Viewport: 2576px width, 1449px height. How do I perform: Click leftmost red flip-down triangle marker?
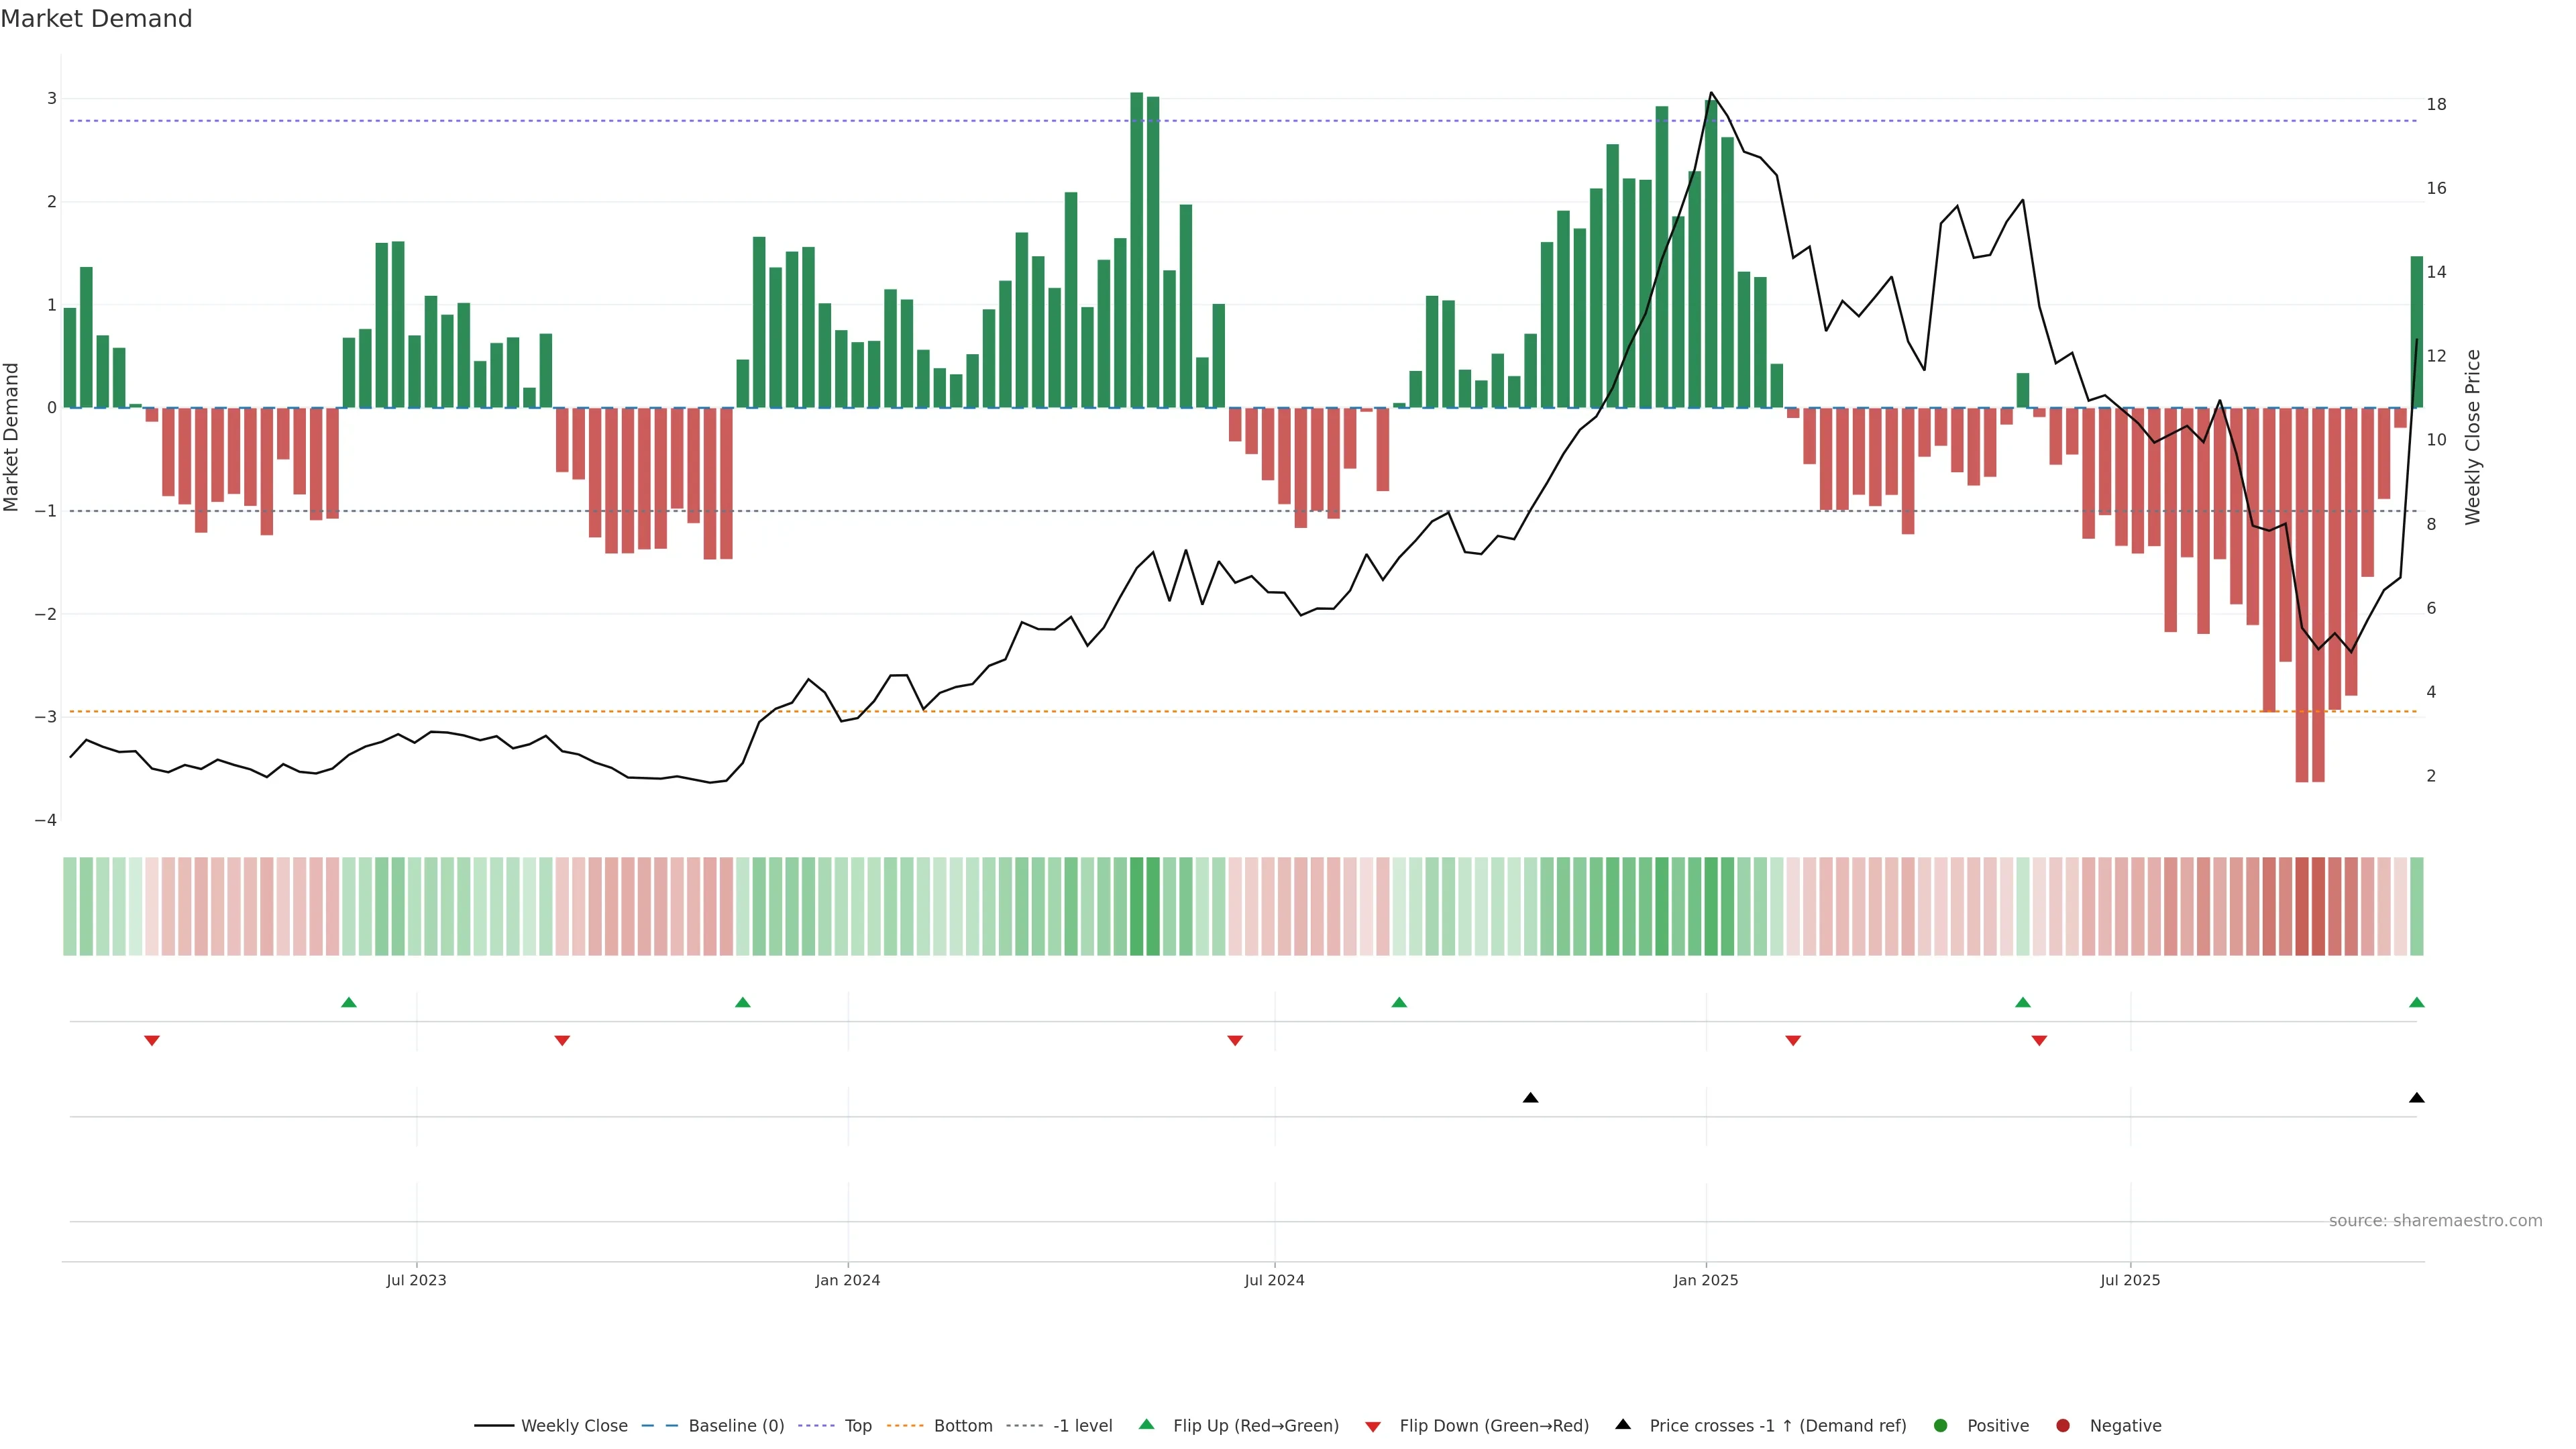tap(152, 1041)
